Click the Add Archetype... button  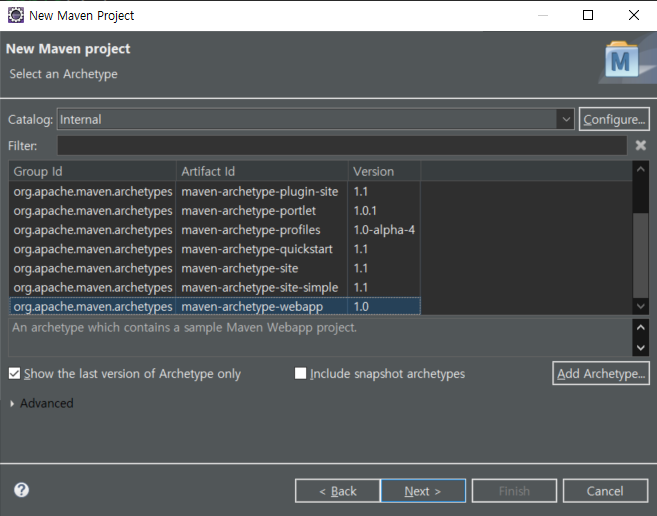[x=601, y=373]
